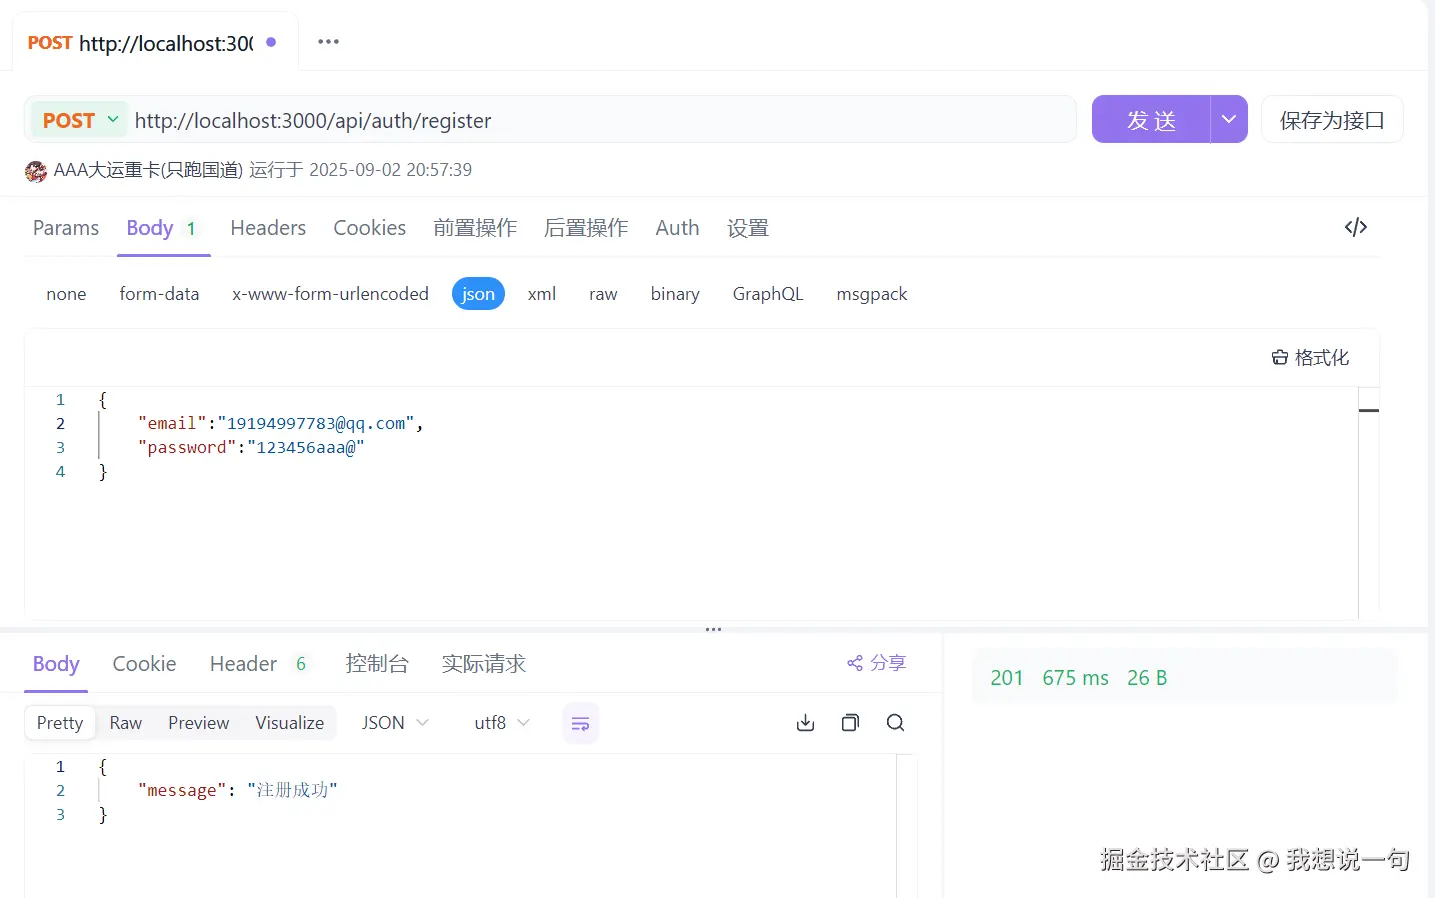The image size is (1435, 898).
Task: Click the 格式化 format button
Action: [1310, 358]
